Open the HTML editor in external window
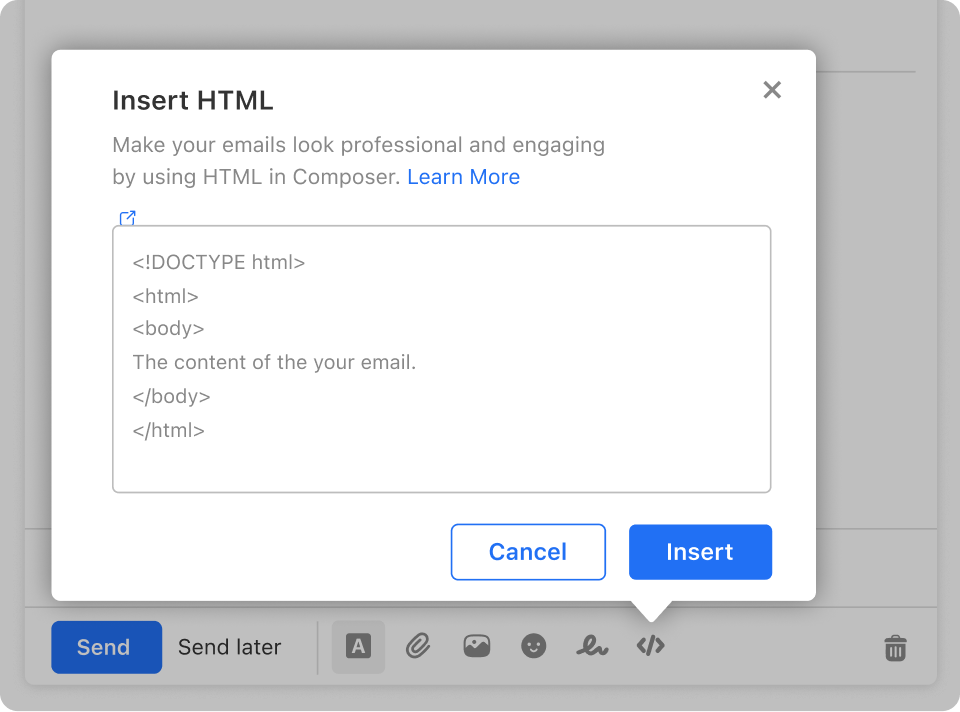960x712 pixels. tap(127, 218)
